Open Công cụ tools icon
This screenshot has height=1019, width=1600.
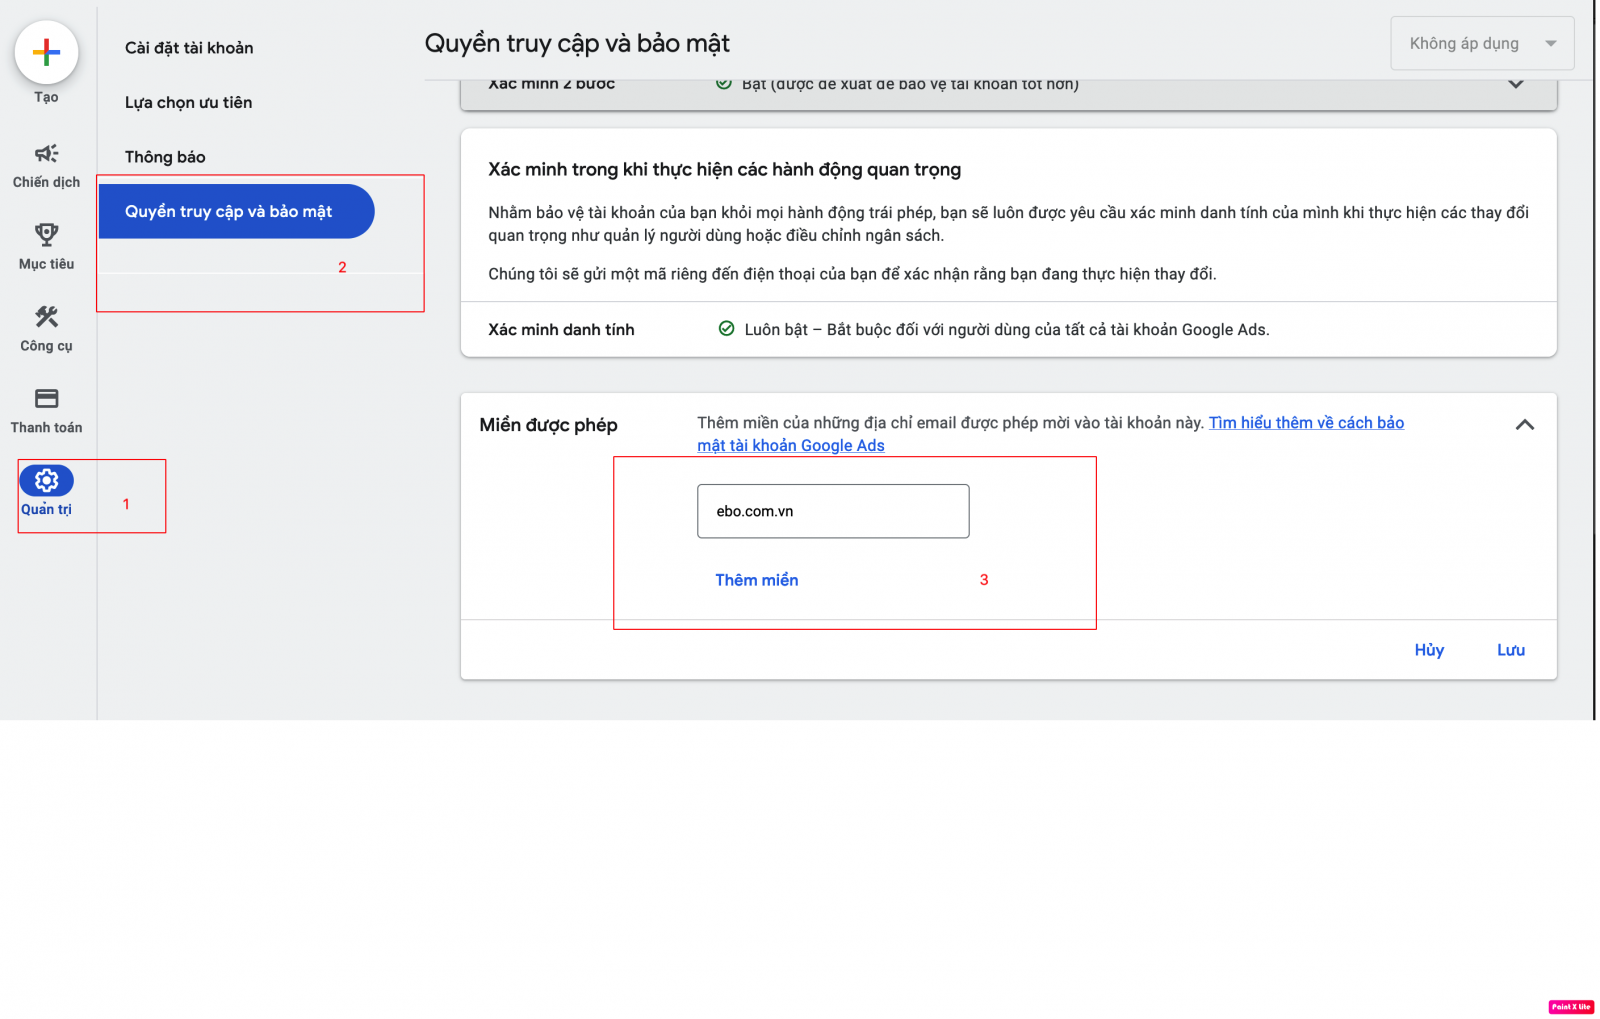click(46, 317)
